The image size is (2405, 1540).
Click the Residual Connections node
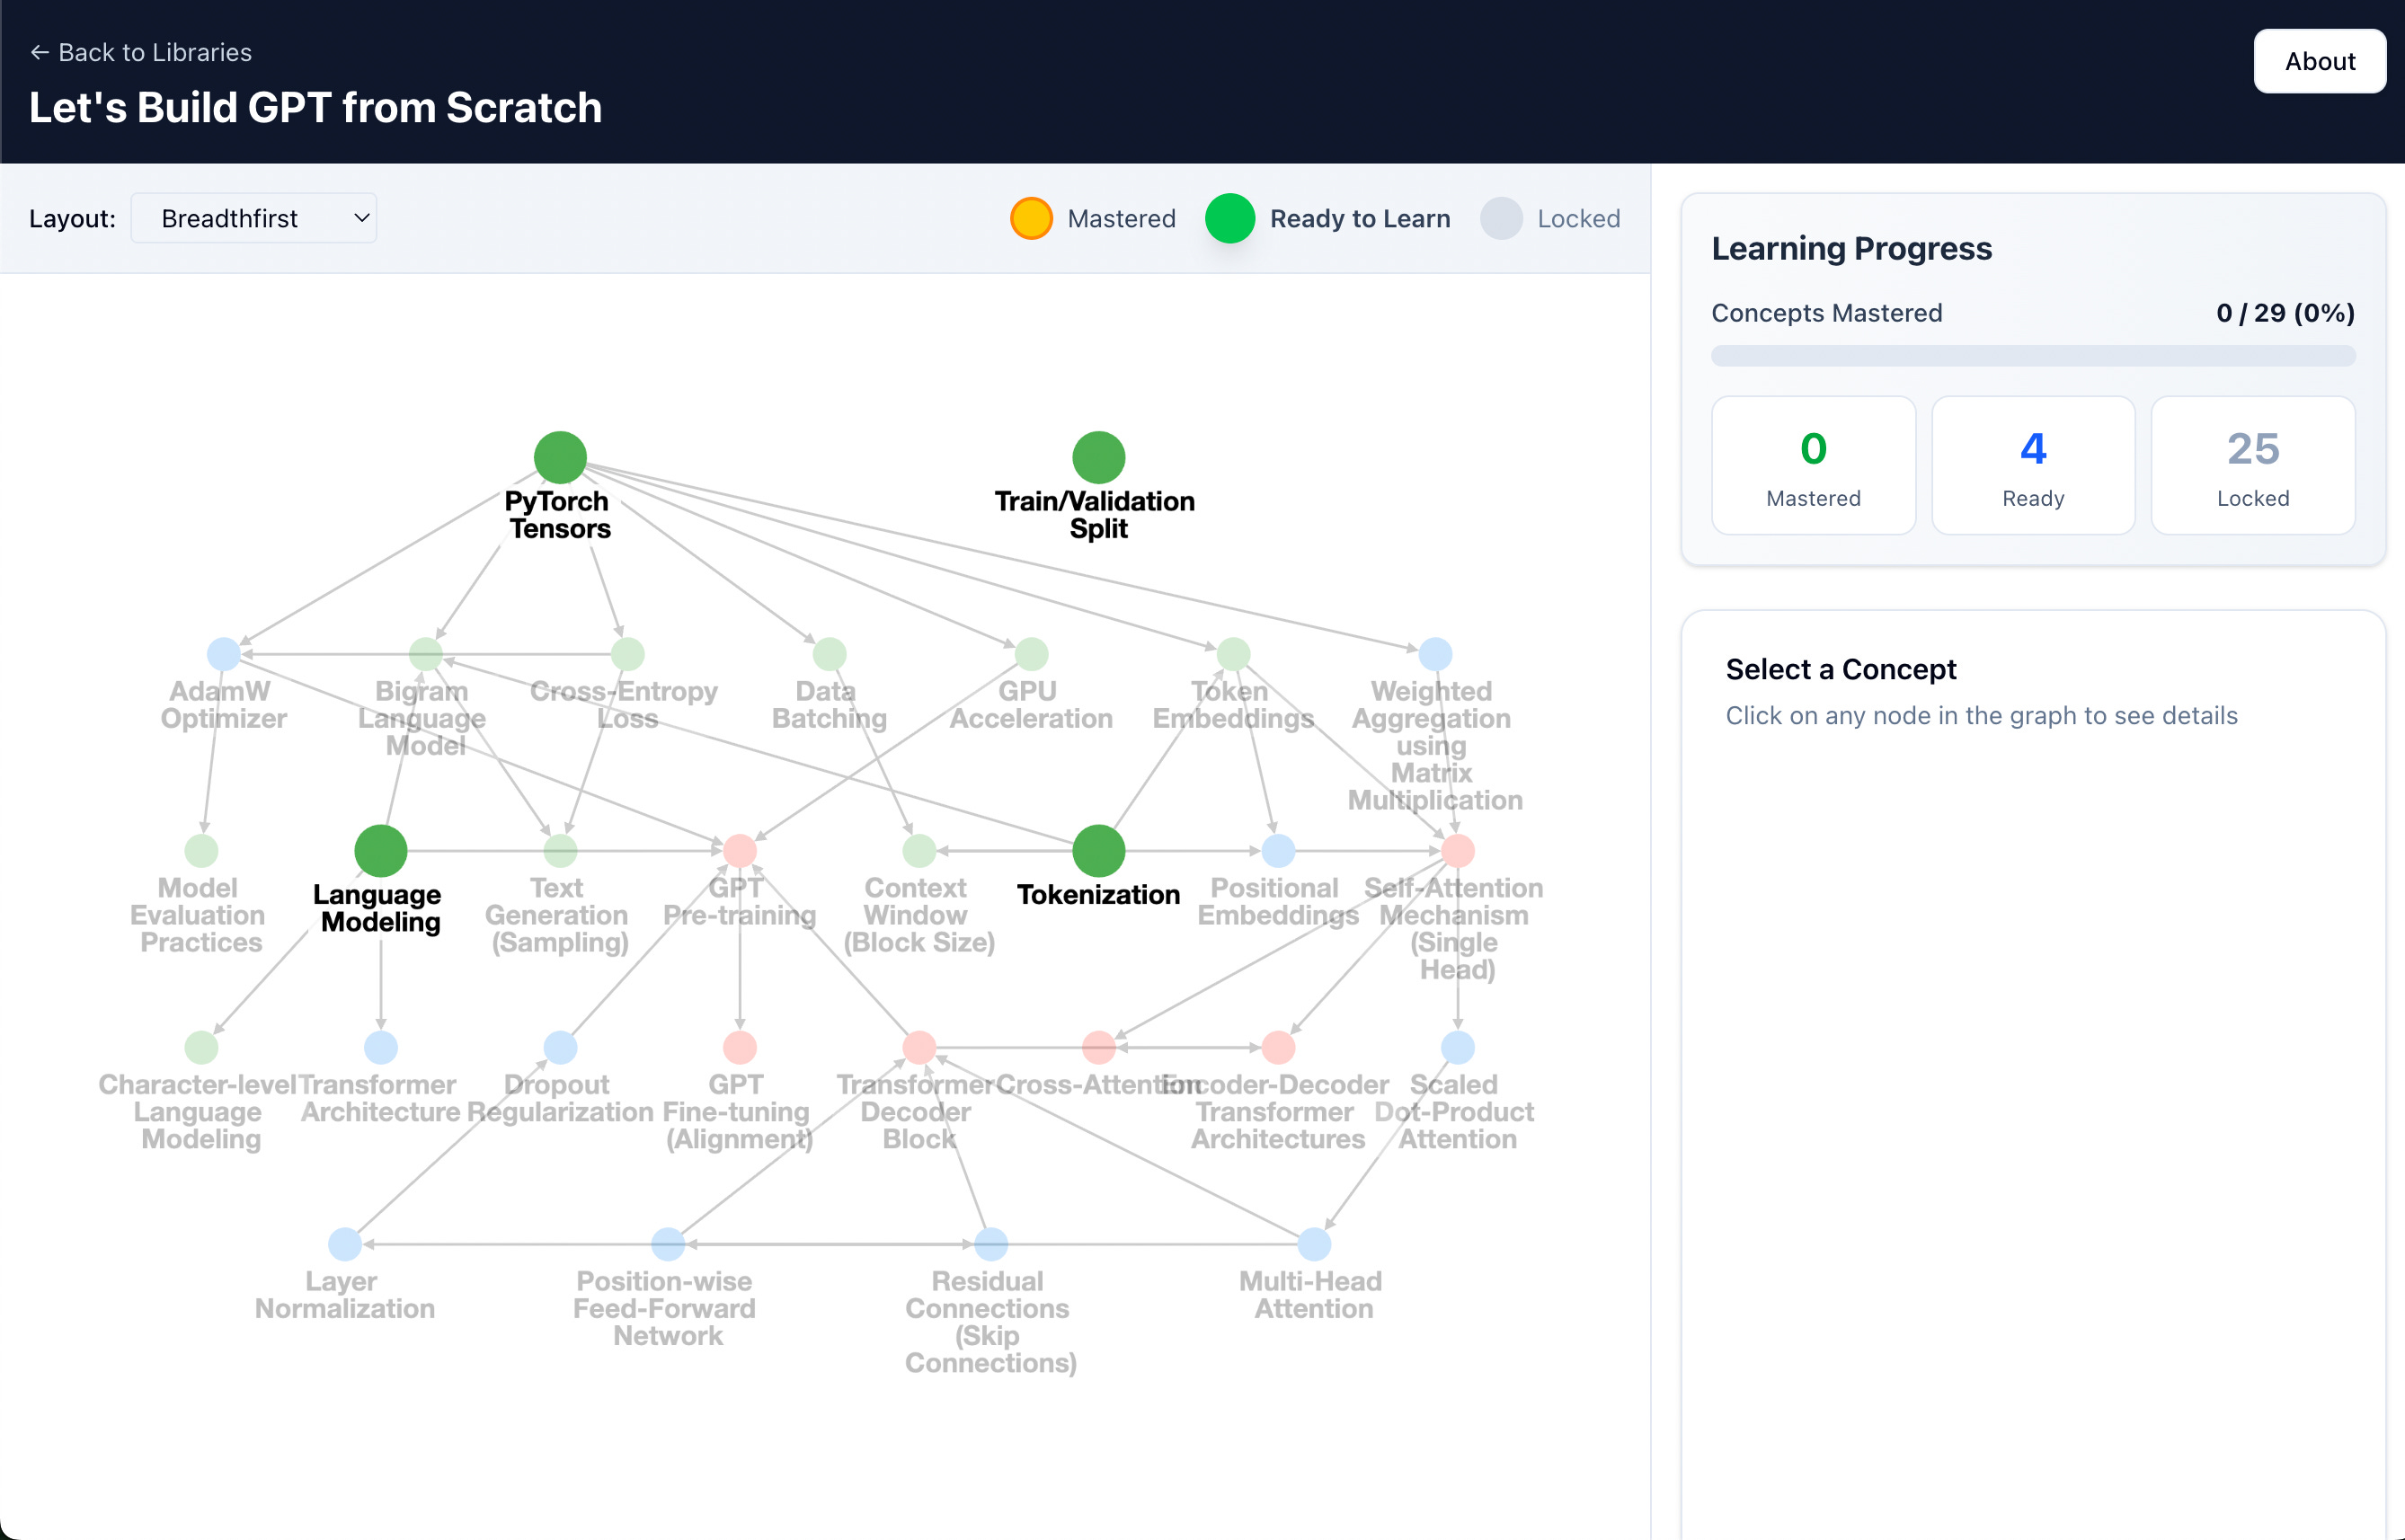click(991, 1244)
